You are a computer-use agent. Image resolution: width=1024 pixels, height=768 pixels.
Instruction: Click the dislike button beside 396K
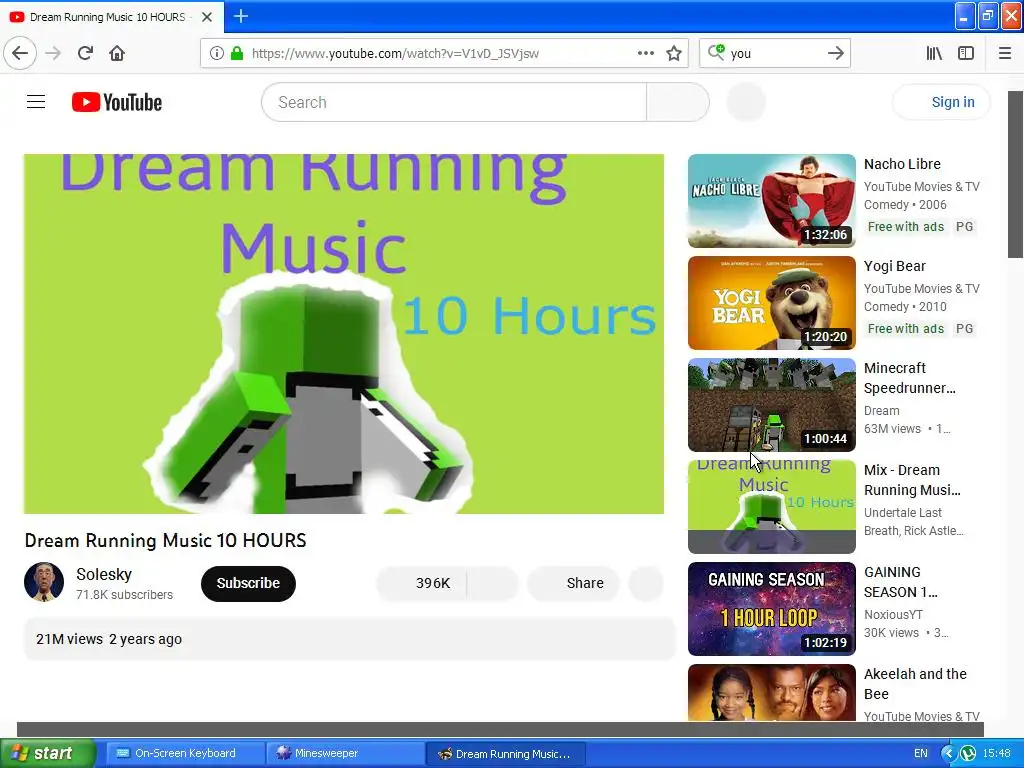click(x=493, y=583)
